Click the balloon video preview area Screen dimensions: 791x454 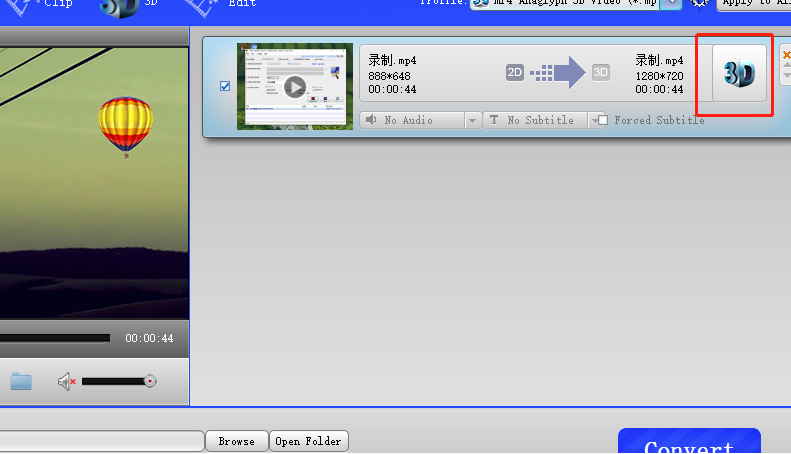[x=94, y=183]
